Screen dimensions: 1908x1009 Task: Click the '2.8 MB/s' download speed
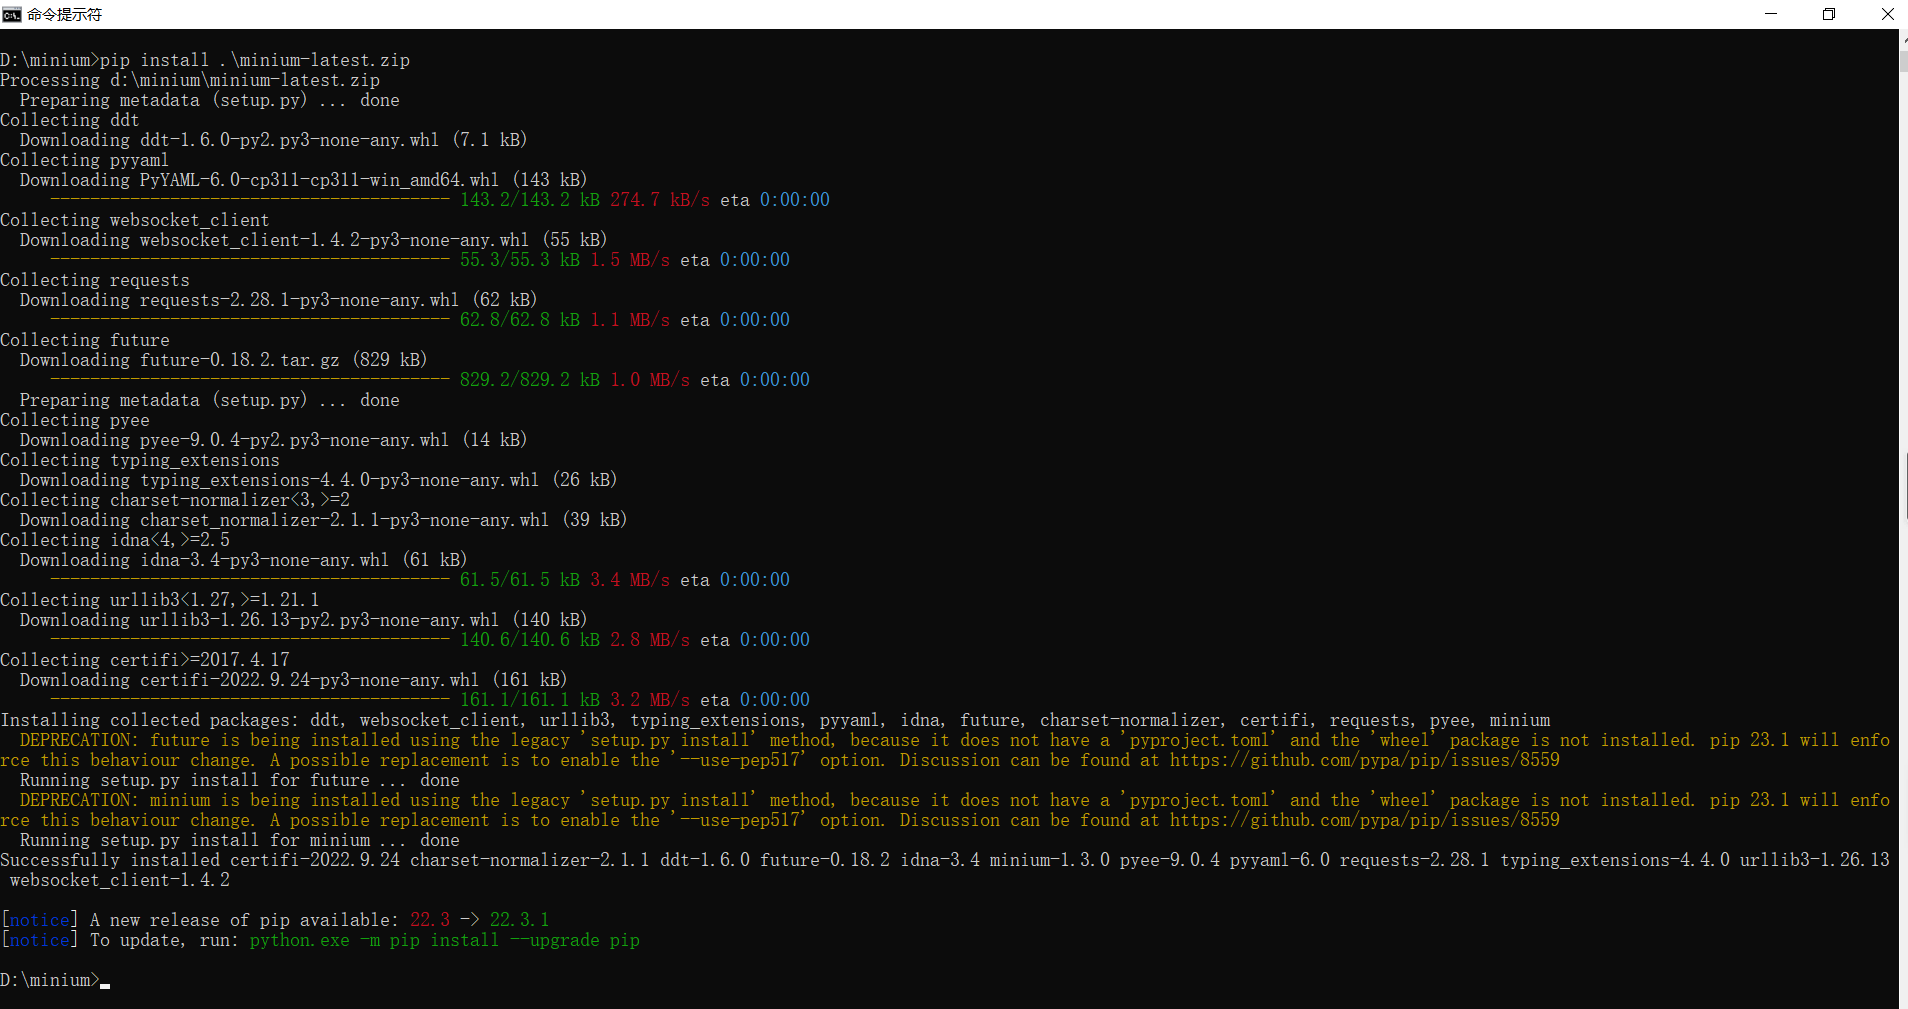coord(650,640)
